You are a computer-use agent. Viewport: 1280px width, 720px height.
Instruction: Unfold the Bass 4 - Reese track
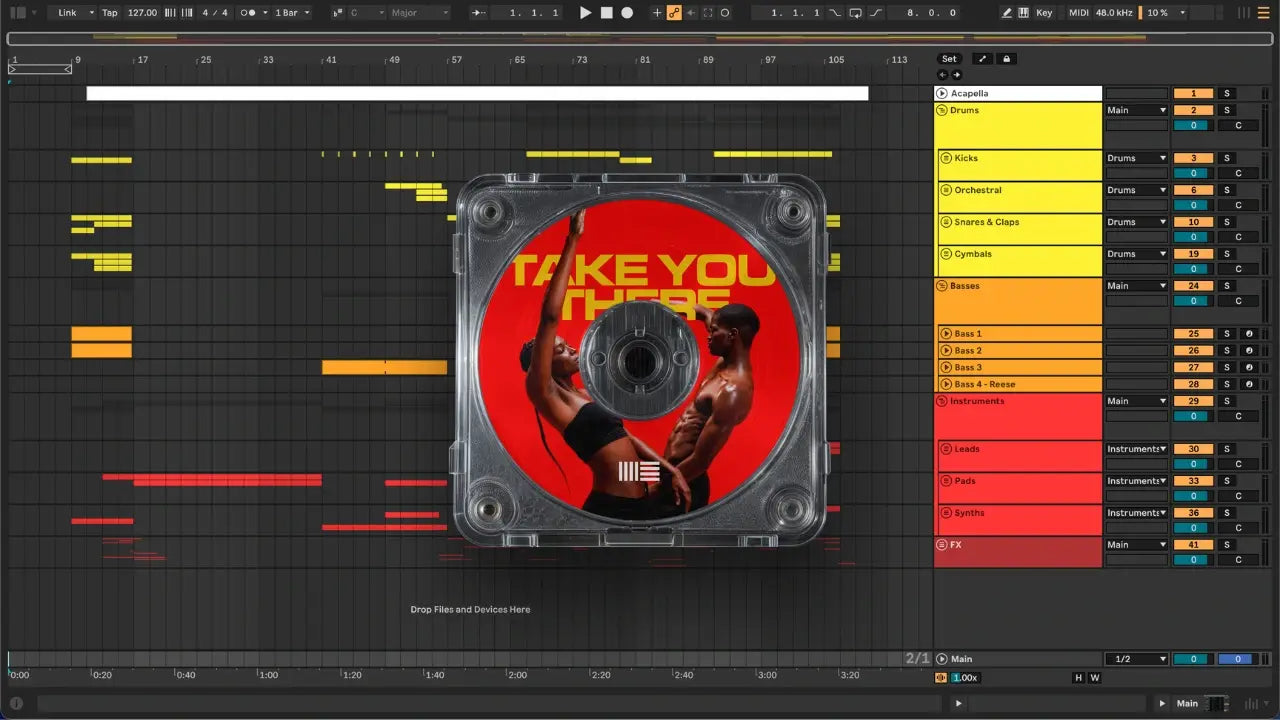pyautogui.click(x=946, y=385)
